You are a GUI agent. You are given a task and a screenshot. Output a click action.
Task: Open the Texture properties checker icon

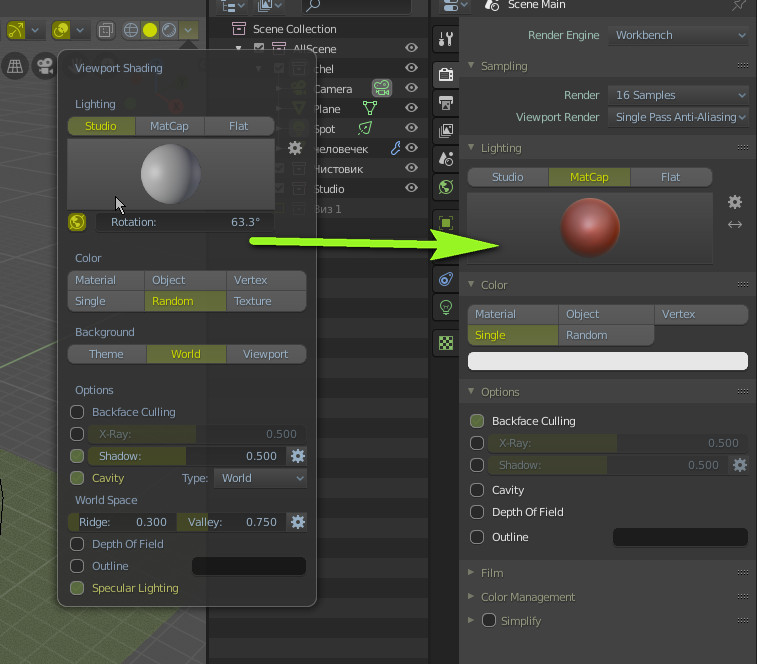446,343
